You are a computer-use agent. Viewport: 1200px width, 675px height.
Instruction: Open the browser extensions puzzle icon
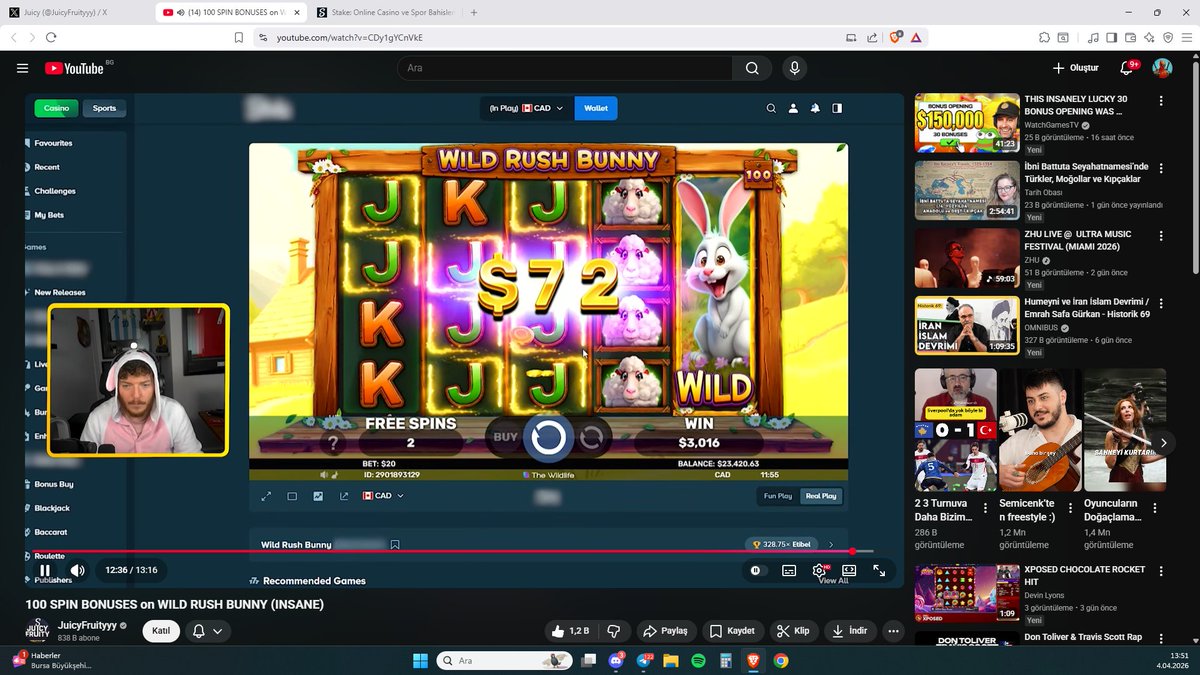pos(1045,37)
